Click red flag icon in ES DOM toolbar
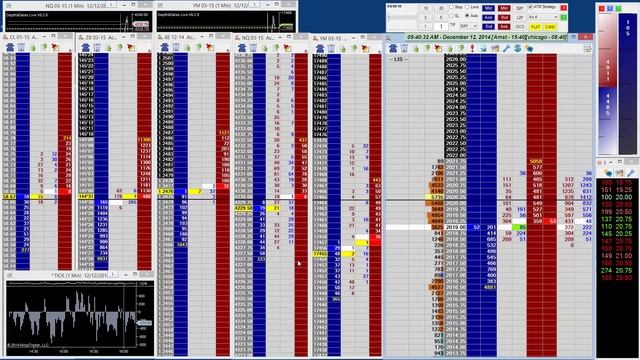This screenshot has width=640, height=360. [x=438, y=49]
